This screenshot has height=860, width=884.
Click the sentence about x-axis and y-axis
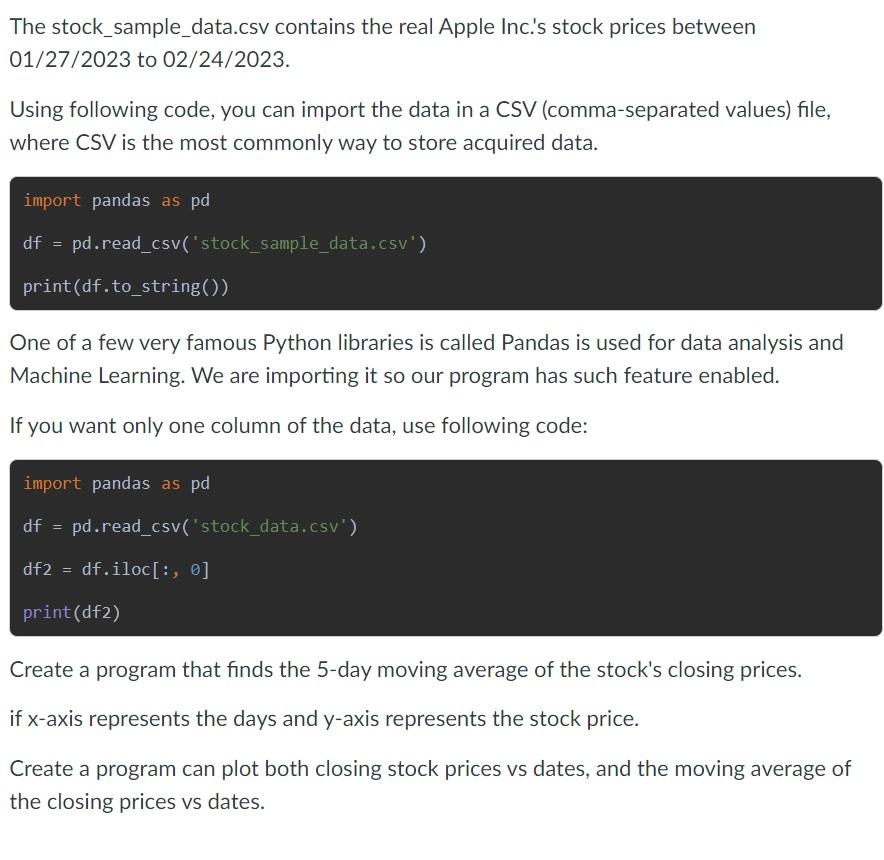[x=323, y=719]
